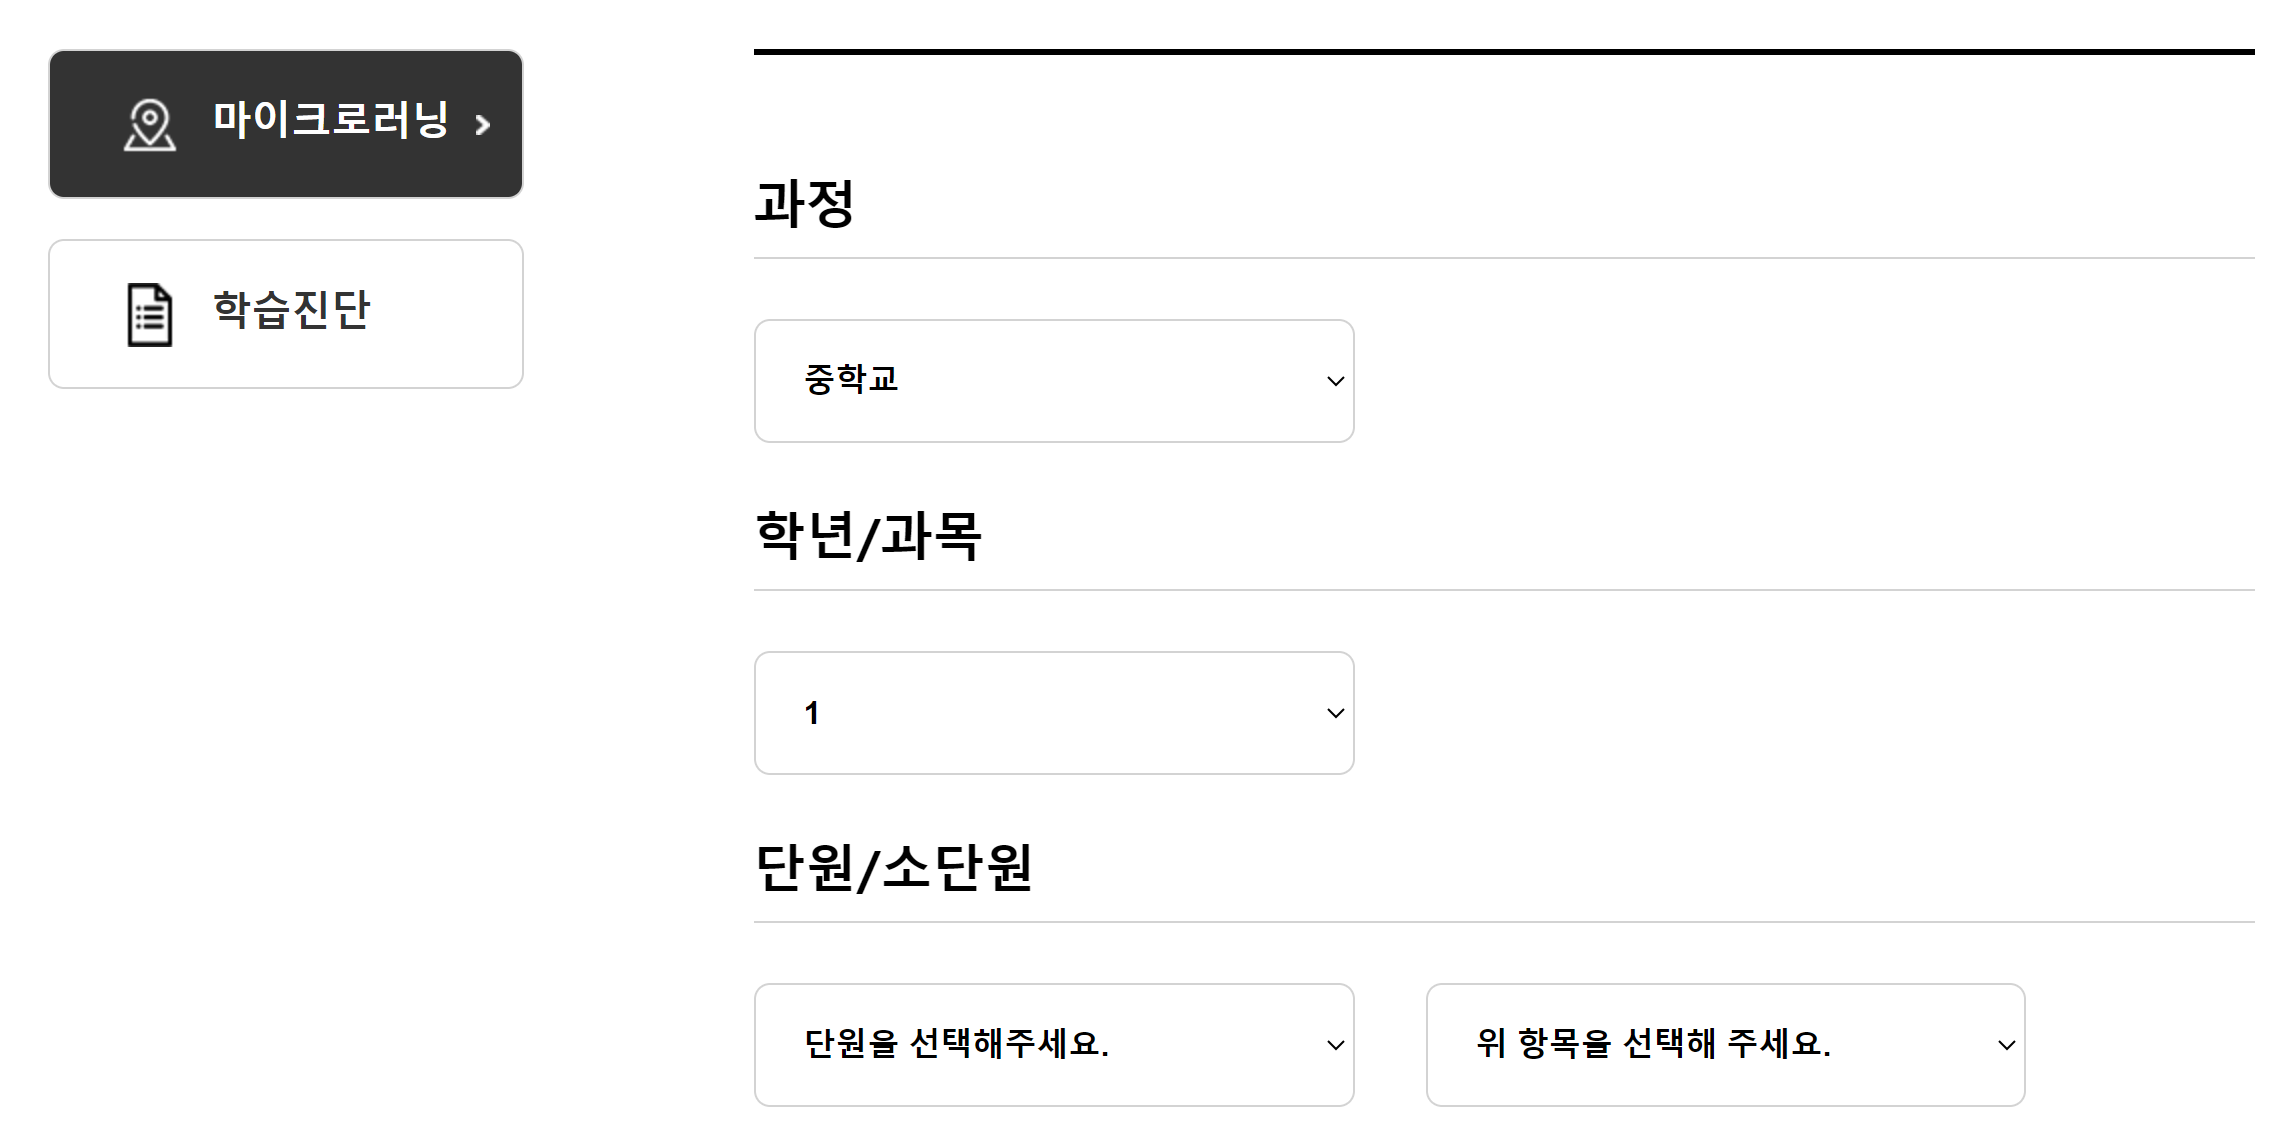The height and width of the screenshot is (1148, 2294).
Task: Open the 단원을 선택해주세요 unit dropdown
Action: pos(1054,1045)
